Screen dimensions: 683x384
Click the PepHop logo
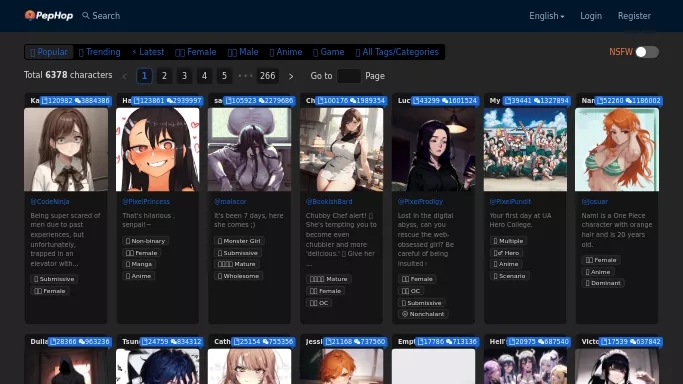coord(49,16)
